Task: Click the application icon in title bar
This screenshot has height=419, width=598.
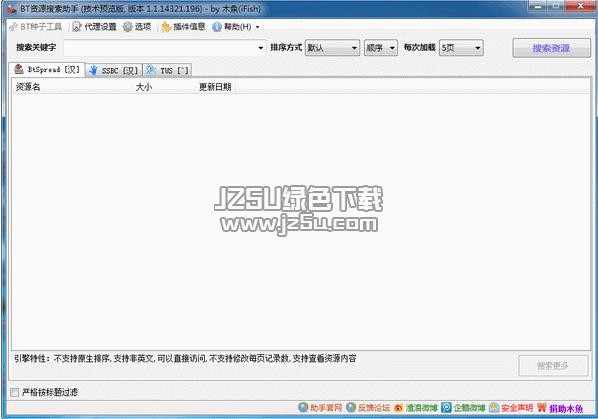Action: pyautogui.click(x=12, y=8)
